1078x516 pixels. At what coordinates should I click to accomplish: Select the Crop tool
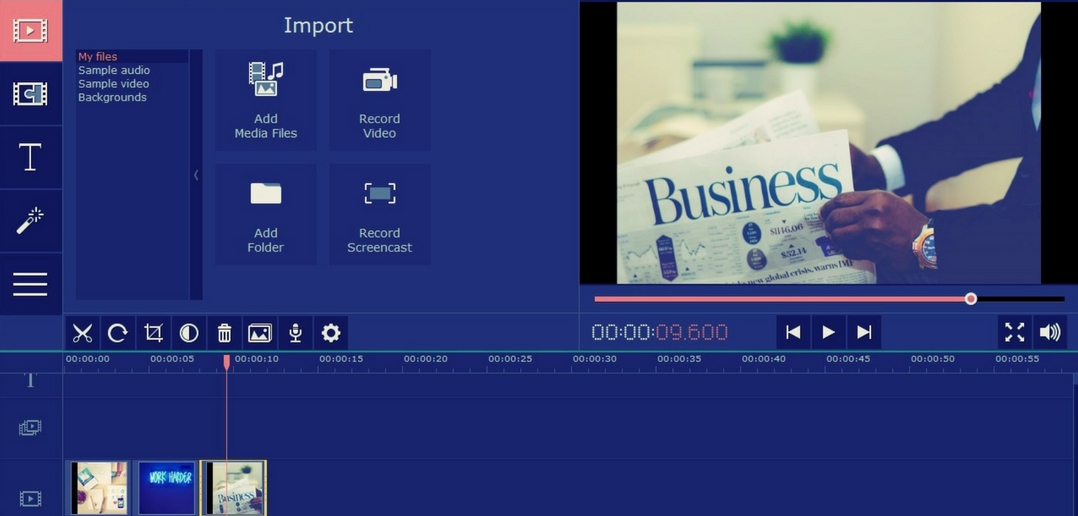tap(153, 333)
